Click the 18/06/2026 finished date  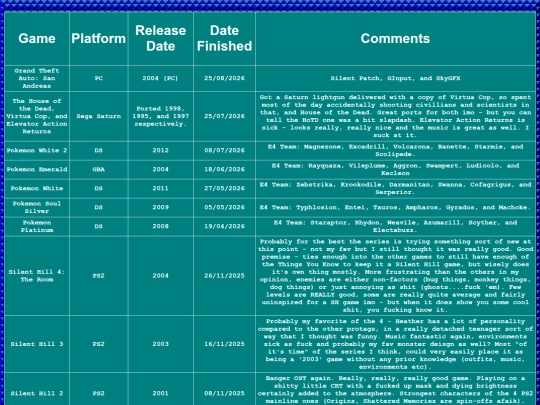click(224, 169)
